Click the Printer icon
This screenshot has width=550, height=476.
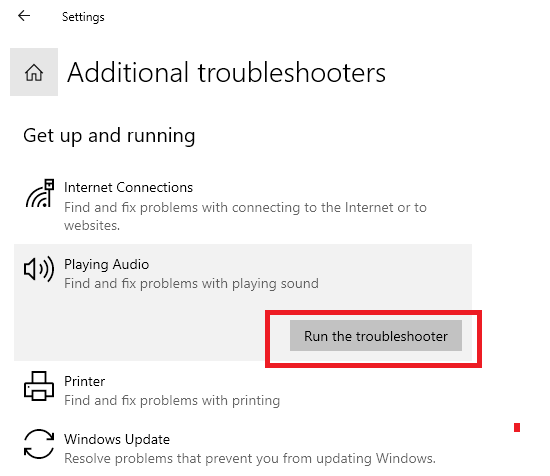click(39, 386)
